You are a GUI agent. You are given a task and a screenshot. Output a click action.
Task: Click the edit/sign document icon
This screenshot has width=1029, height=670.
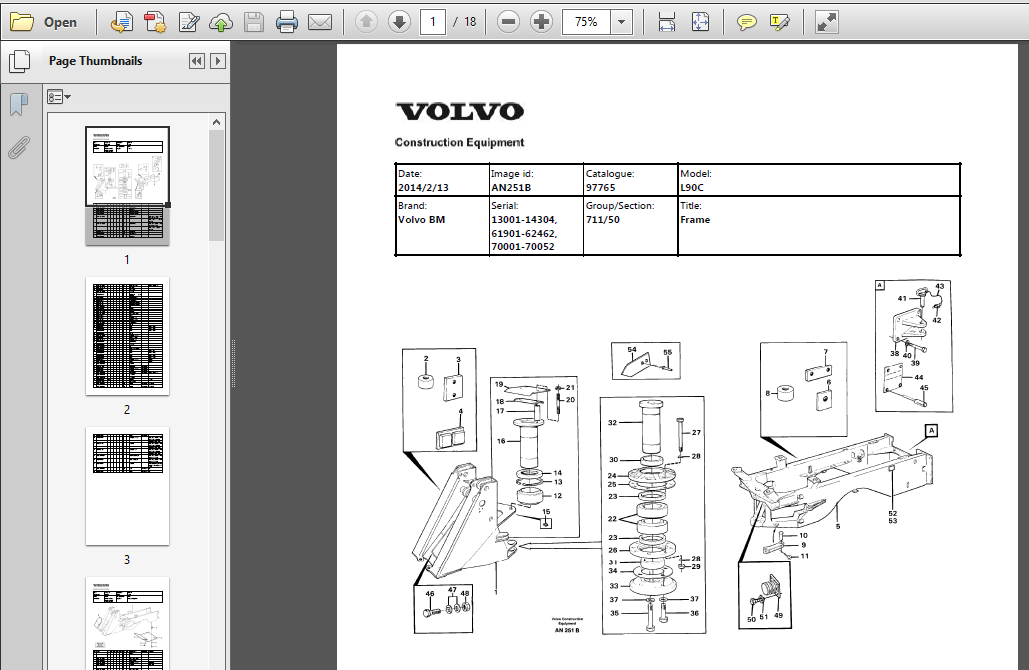[189, 22]
